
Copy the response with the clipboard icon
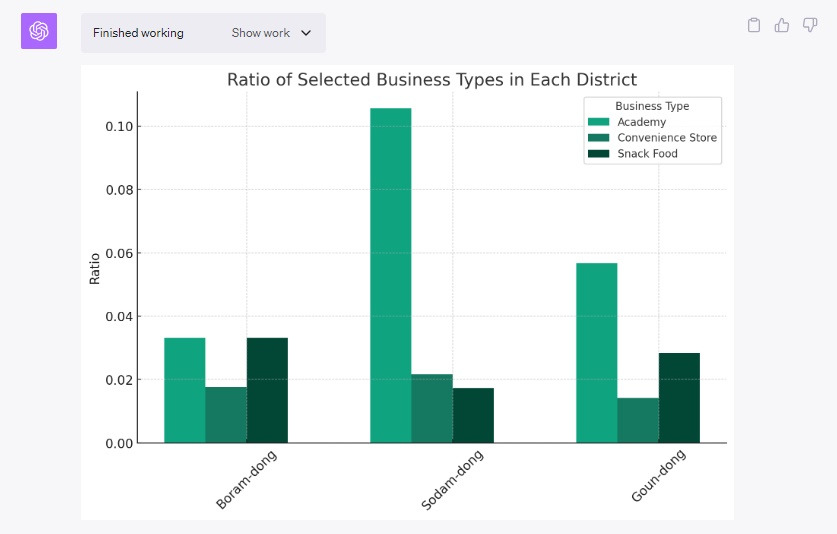754,25
